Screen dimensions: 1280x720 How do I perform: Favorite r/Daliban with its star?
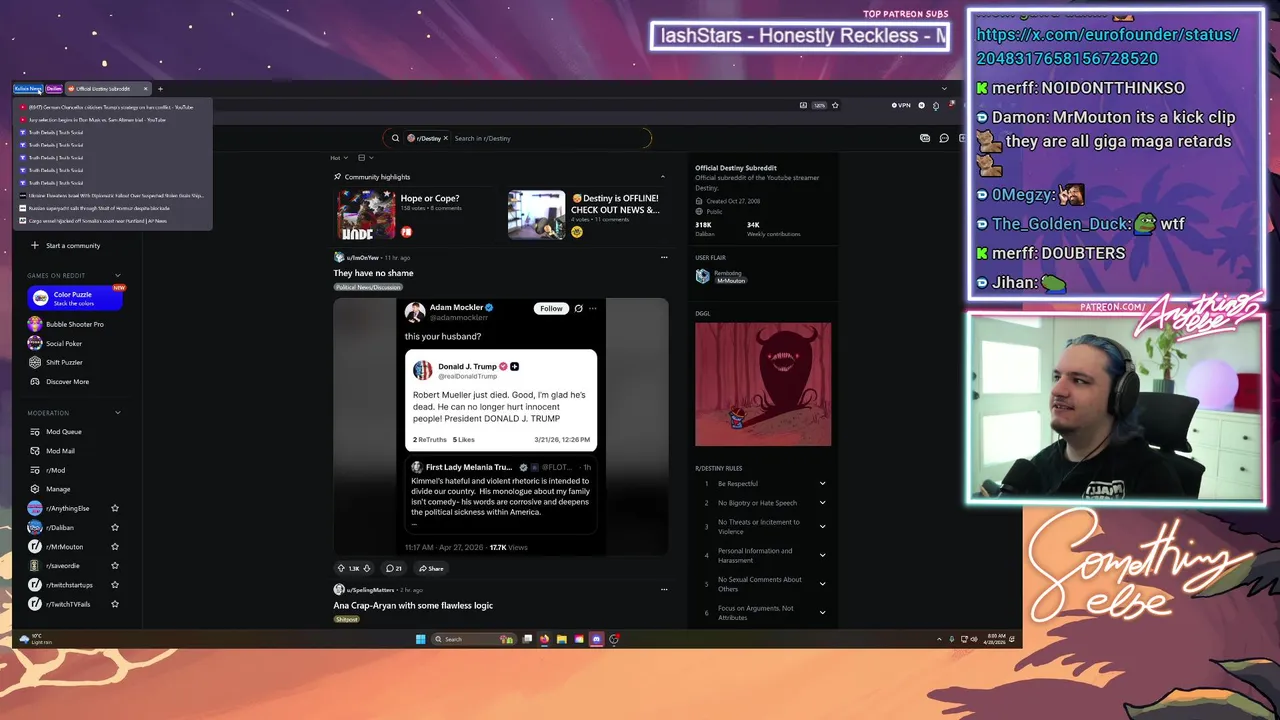click(115, 527)
